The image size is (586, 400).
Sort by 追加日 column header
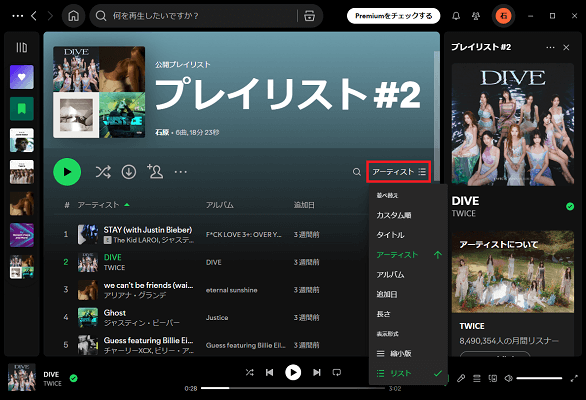304,205
